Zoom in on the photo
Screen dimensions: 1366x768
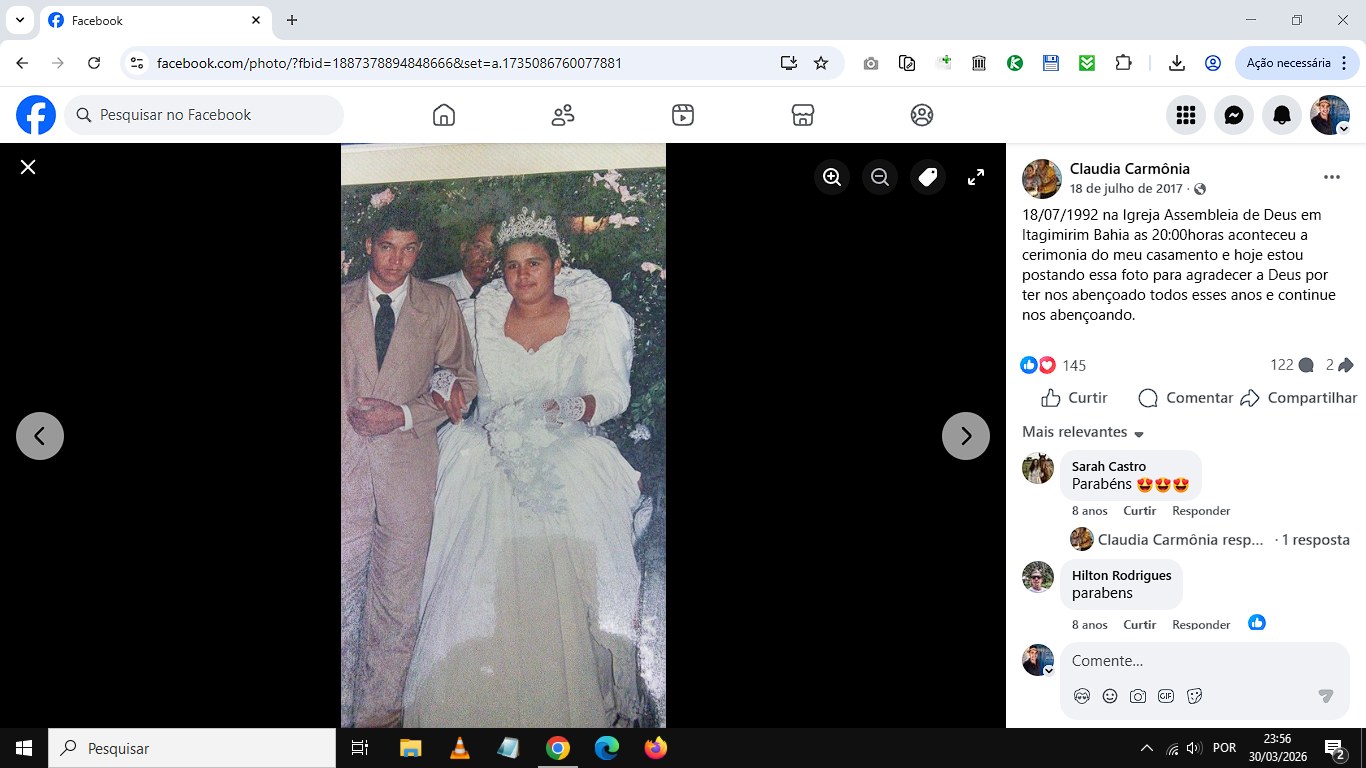point(832,177)
